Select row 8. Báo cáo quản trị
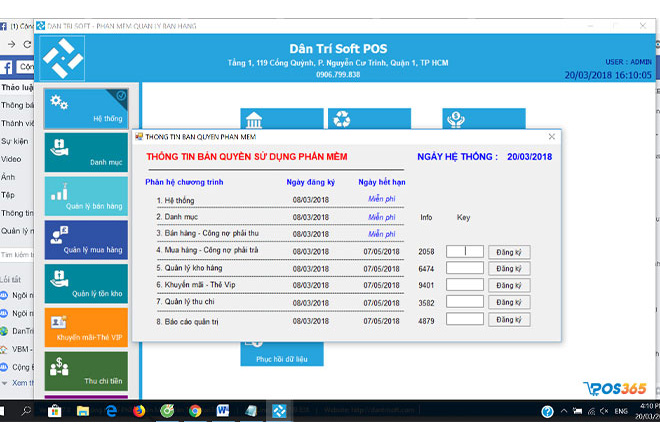The width and height of the screenshot is (660, 440). point(187,321)
